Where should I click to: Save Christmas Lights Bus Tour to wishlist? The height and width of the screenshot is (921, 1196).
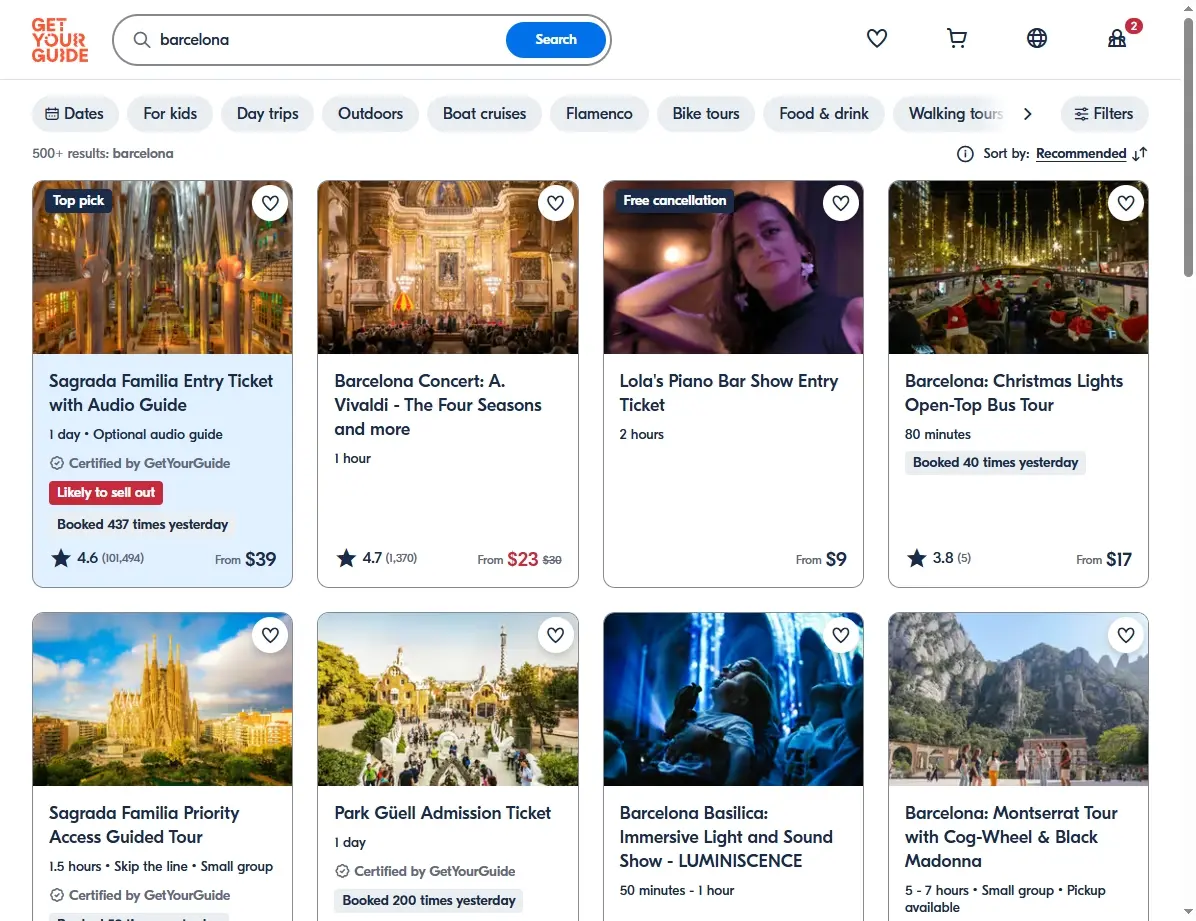point(1126,203)
